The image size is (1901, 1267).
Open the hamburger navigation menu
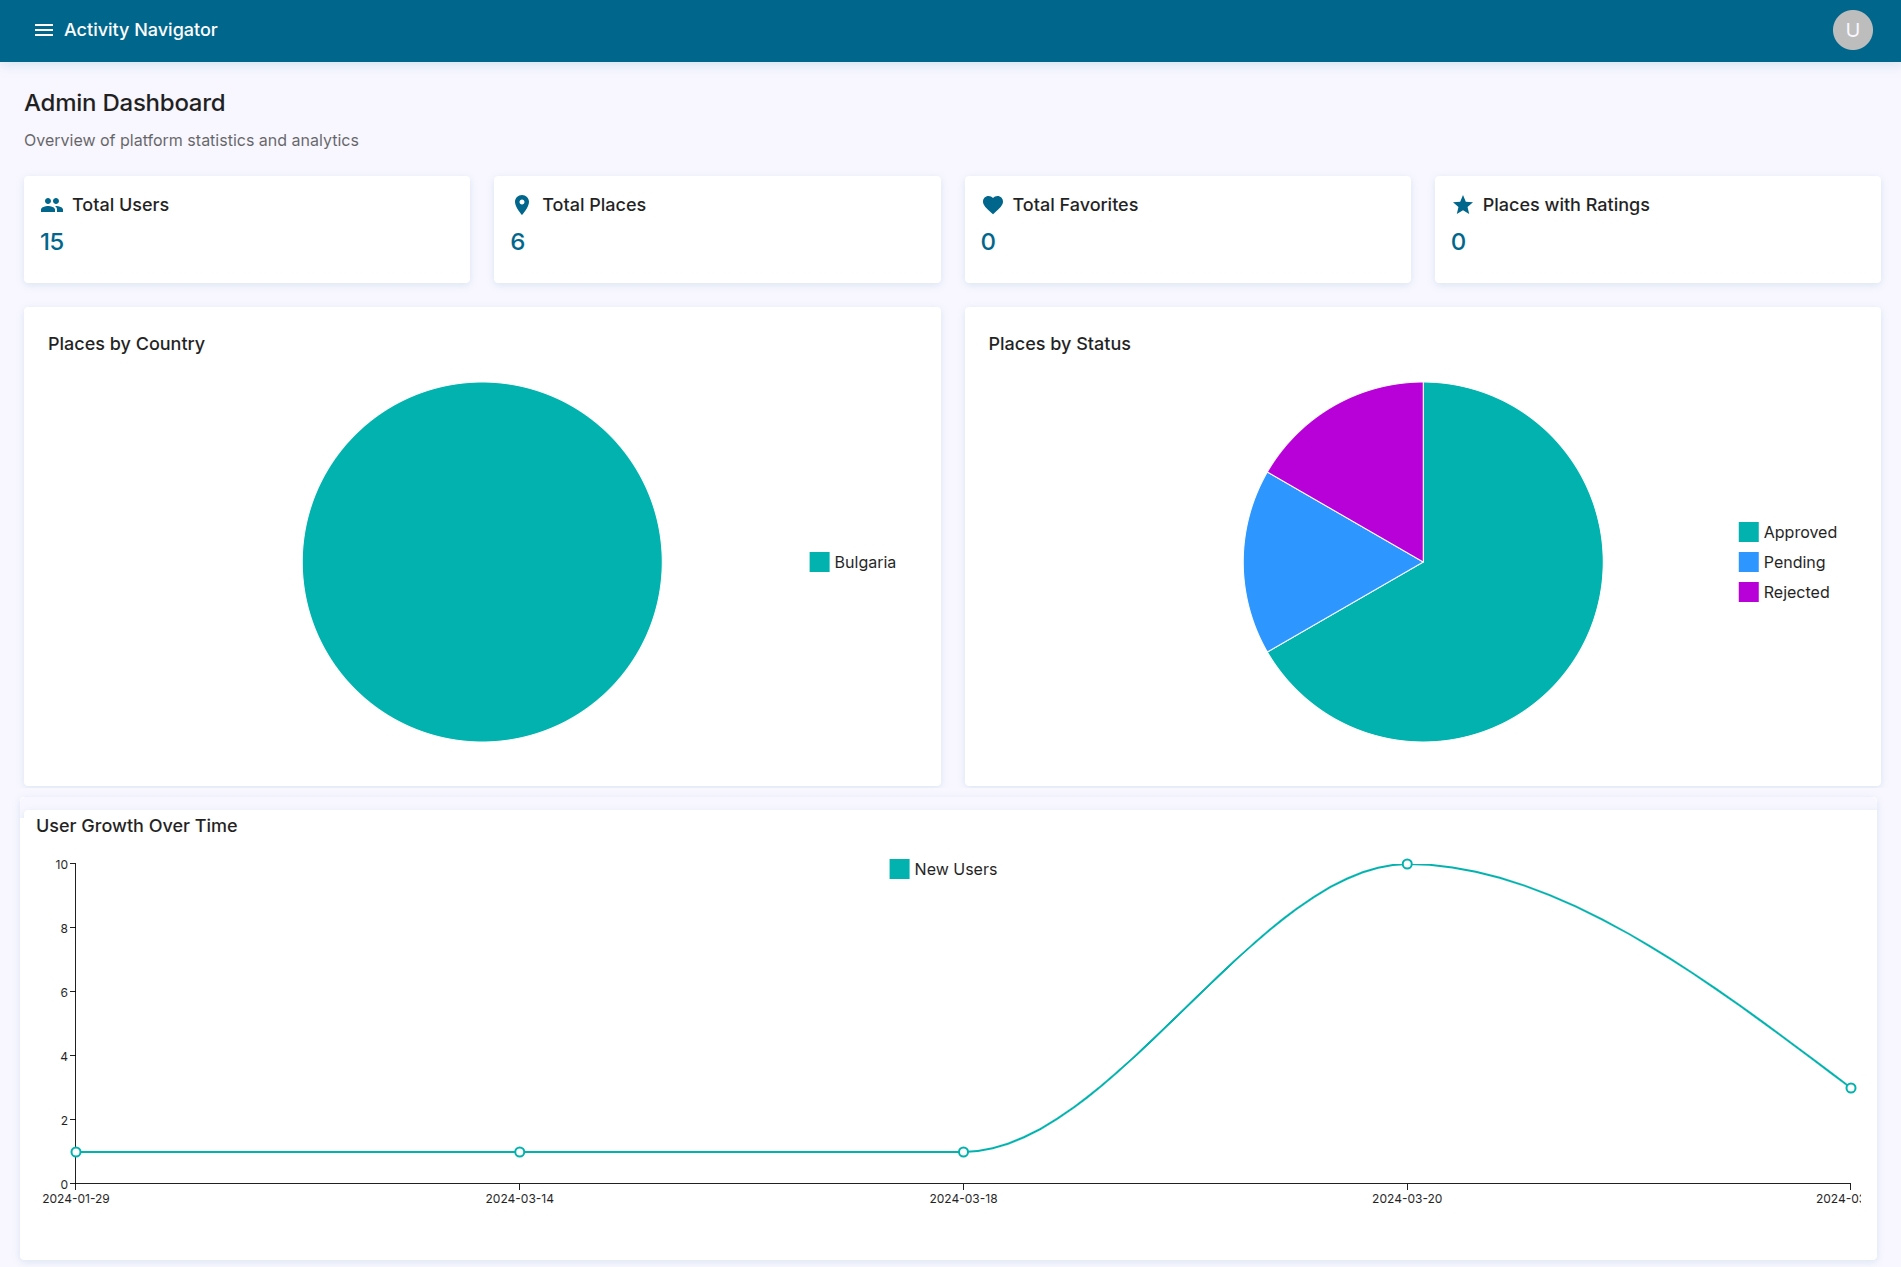pyautogui.click(x=43, y=30)
